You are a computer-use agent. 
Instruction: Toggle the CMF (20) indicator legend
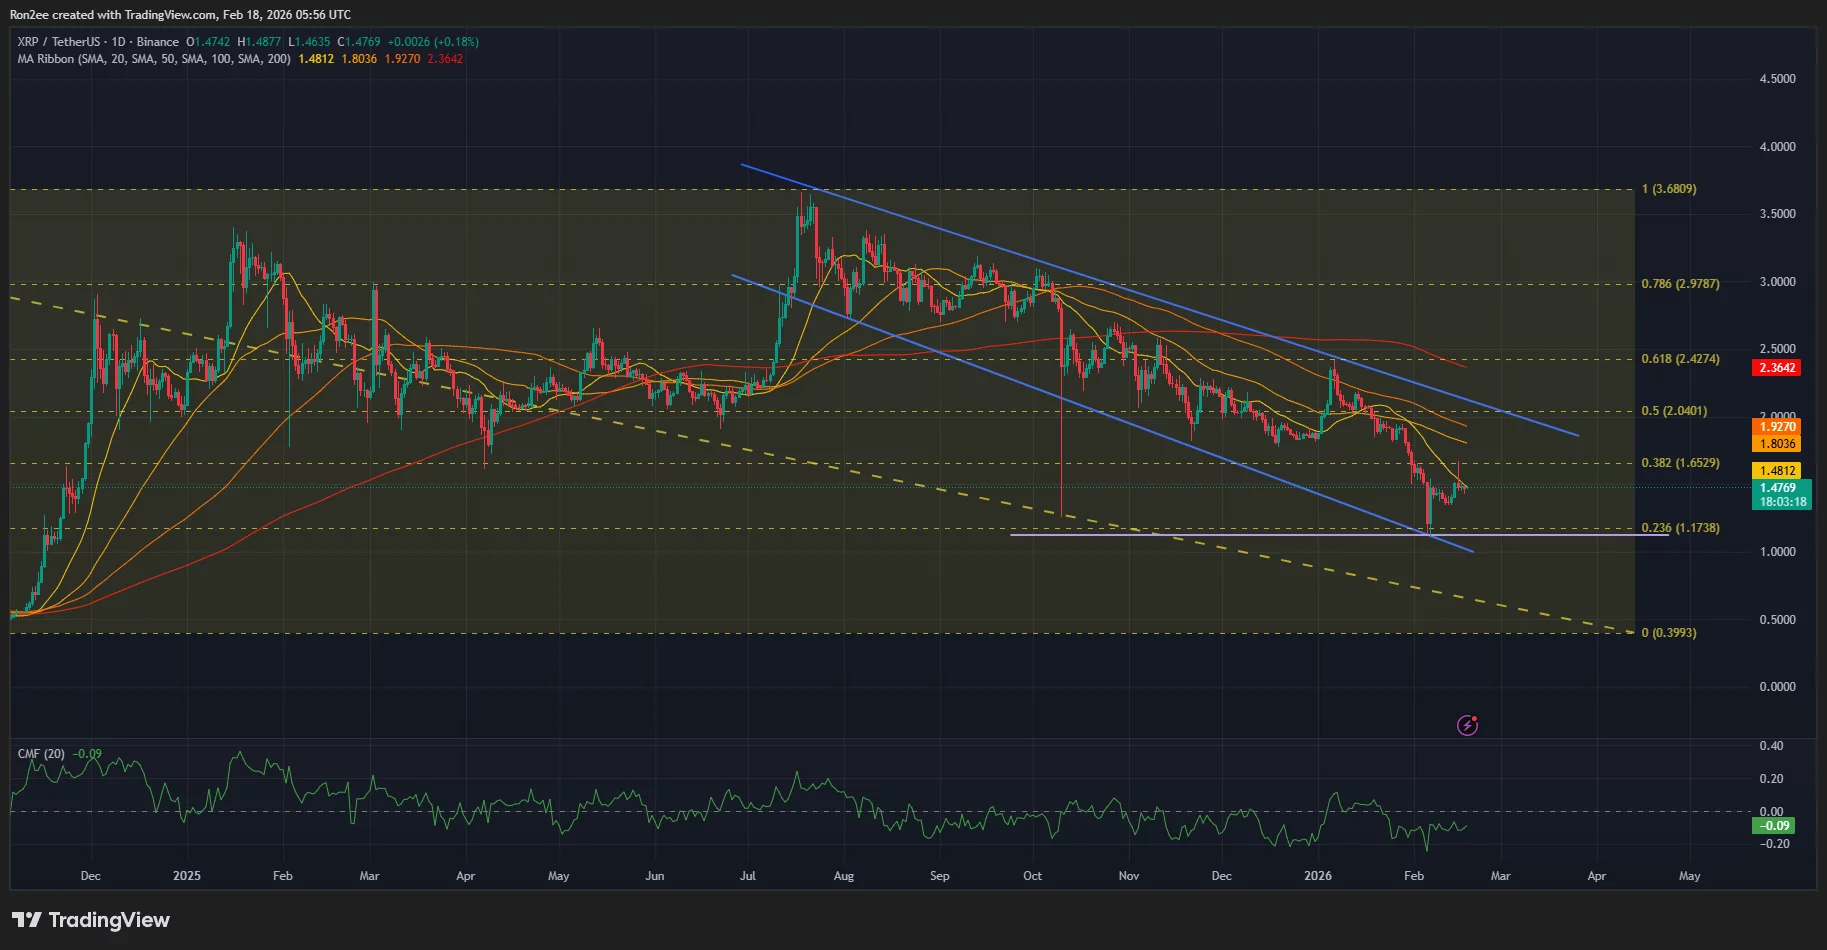tap(40, 755)
